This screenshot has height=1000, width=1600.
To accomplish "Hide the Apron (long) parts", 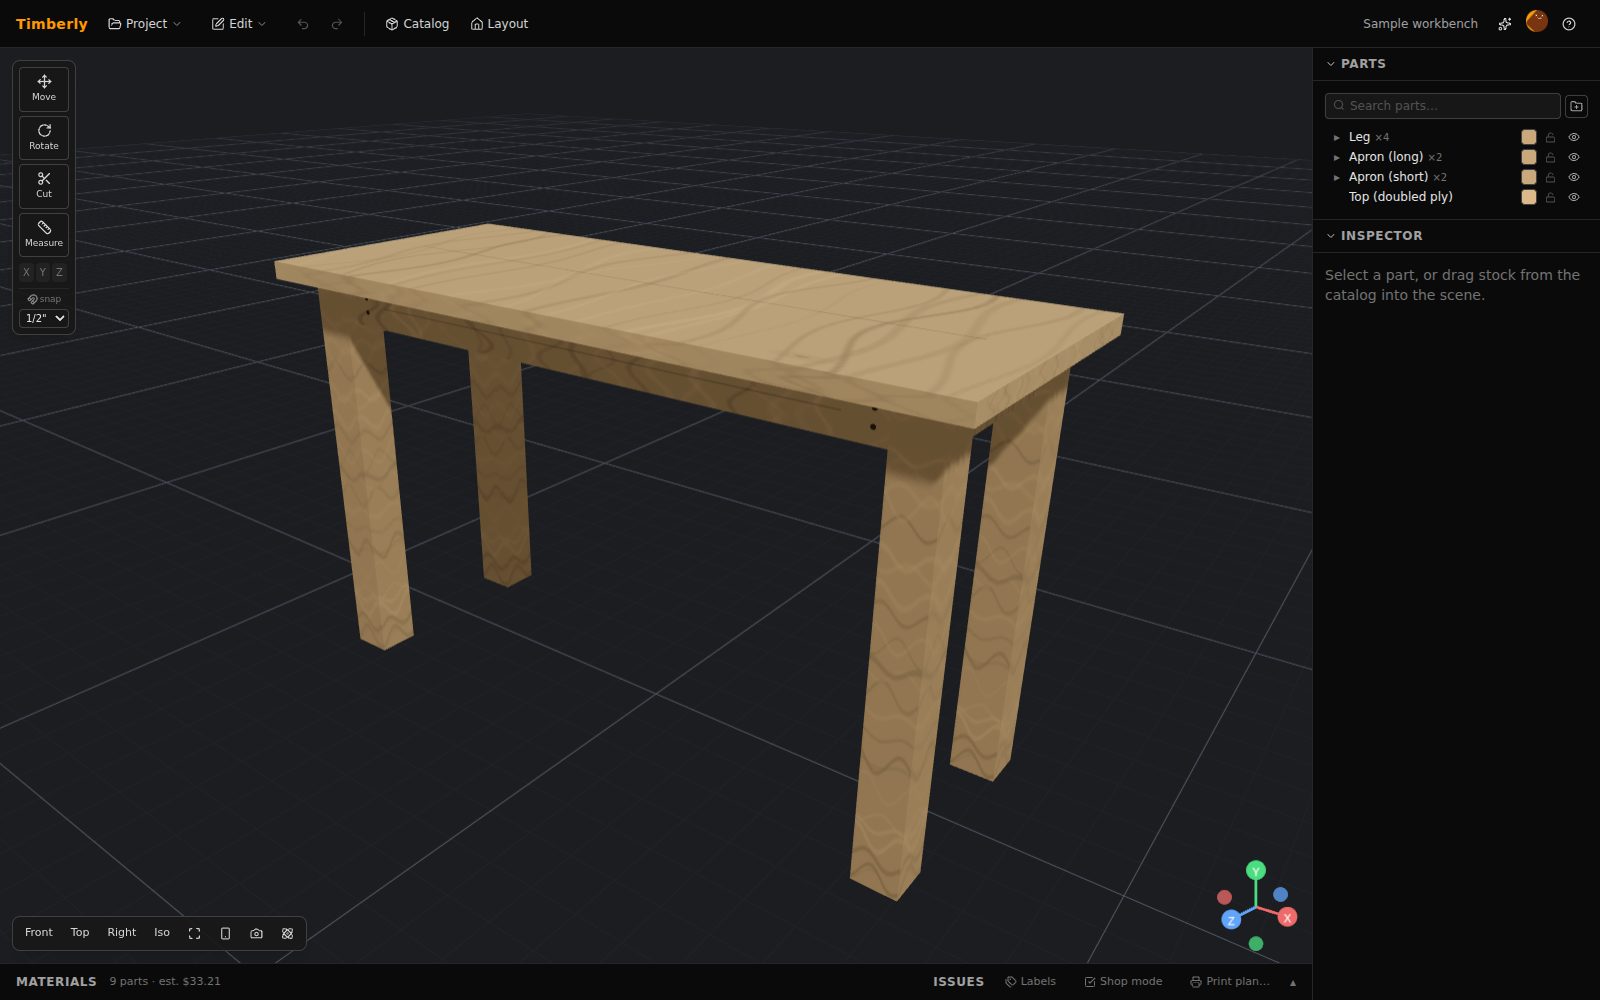I will point(1574,157).
